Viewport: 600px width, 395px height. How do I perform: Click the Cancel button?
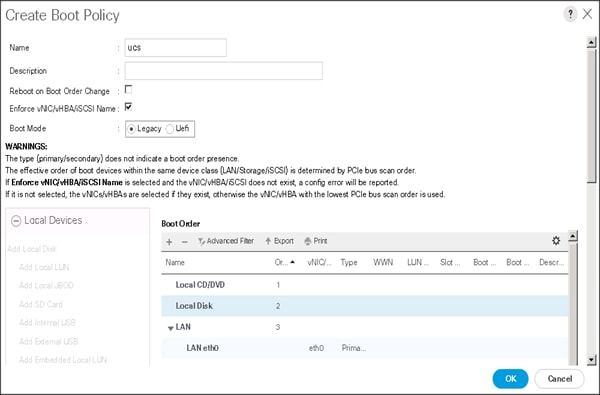coord(559,379)
